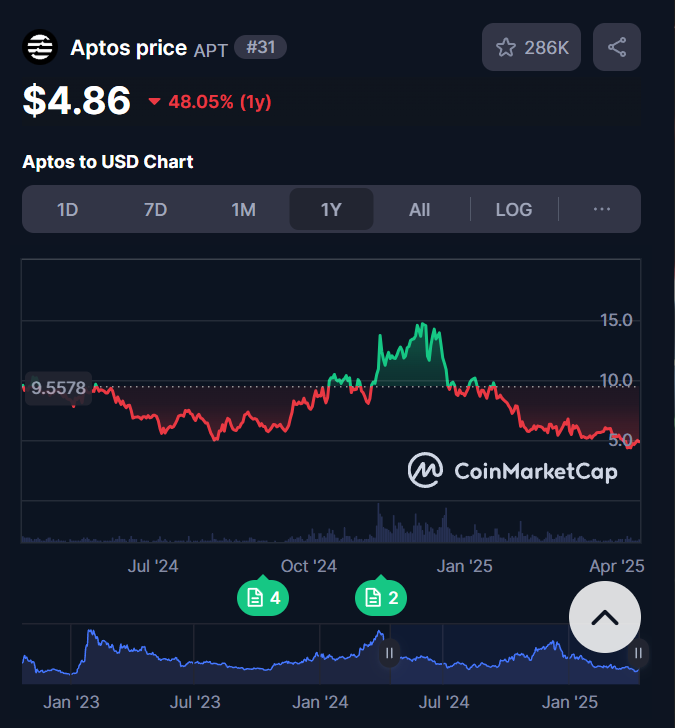Click the 9.5578 reference price label

(58, 388)
